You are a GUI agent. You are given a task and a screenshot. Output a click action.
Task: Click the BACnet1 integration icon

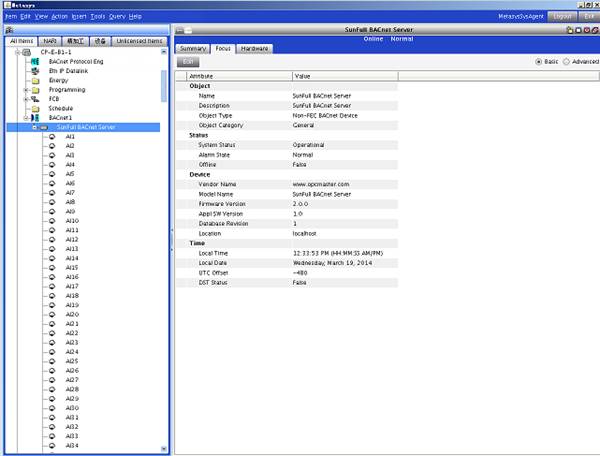pyautogui.click(x=35, y=118)
